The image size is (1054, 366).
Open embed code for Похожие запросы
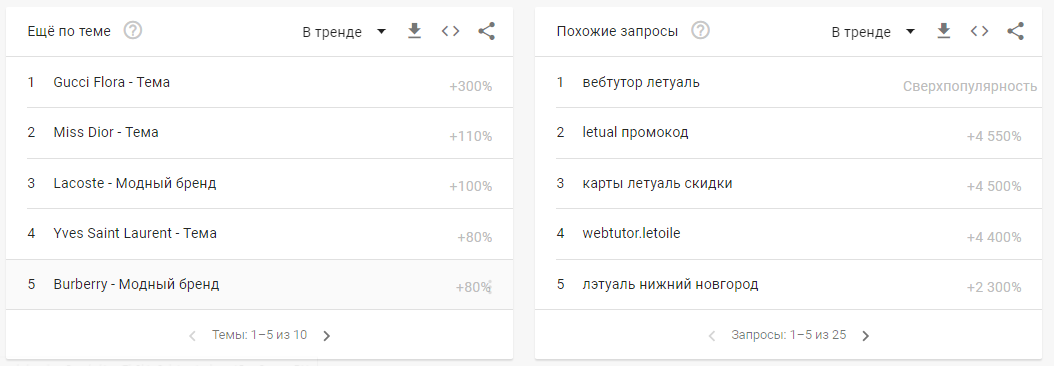[x=979, y=31]
